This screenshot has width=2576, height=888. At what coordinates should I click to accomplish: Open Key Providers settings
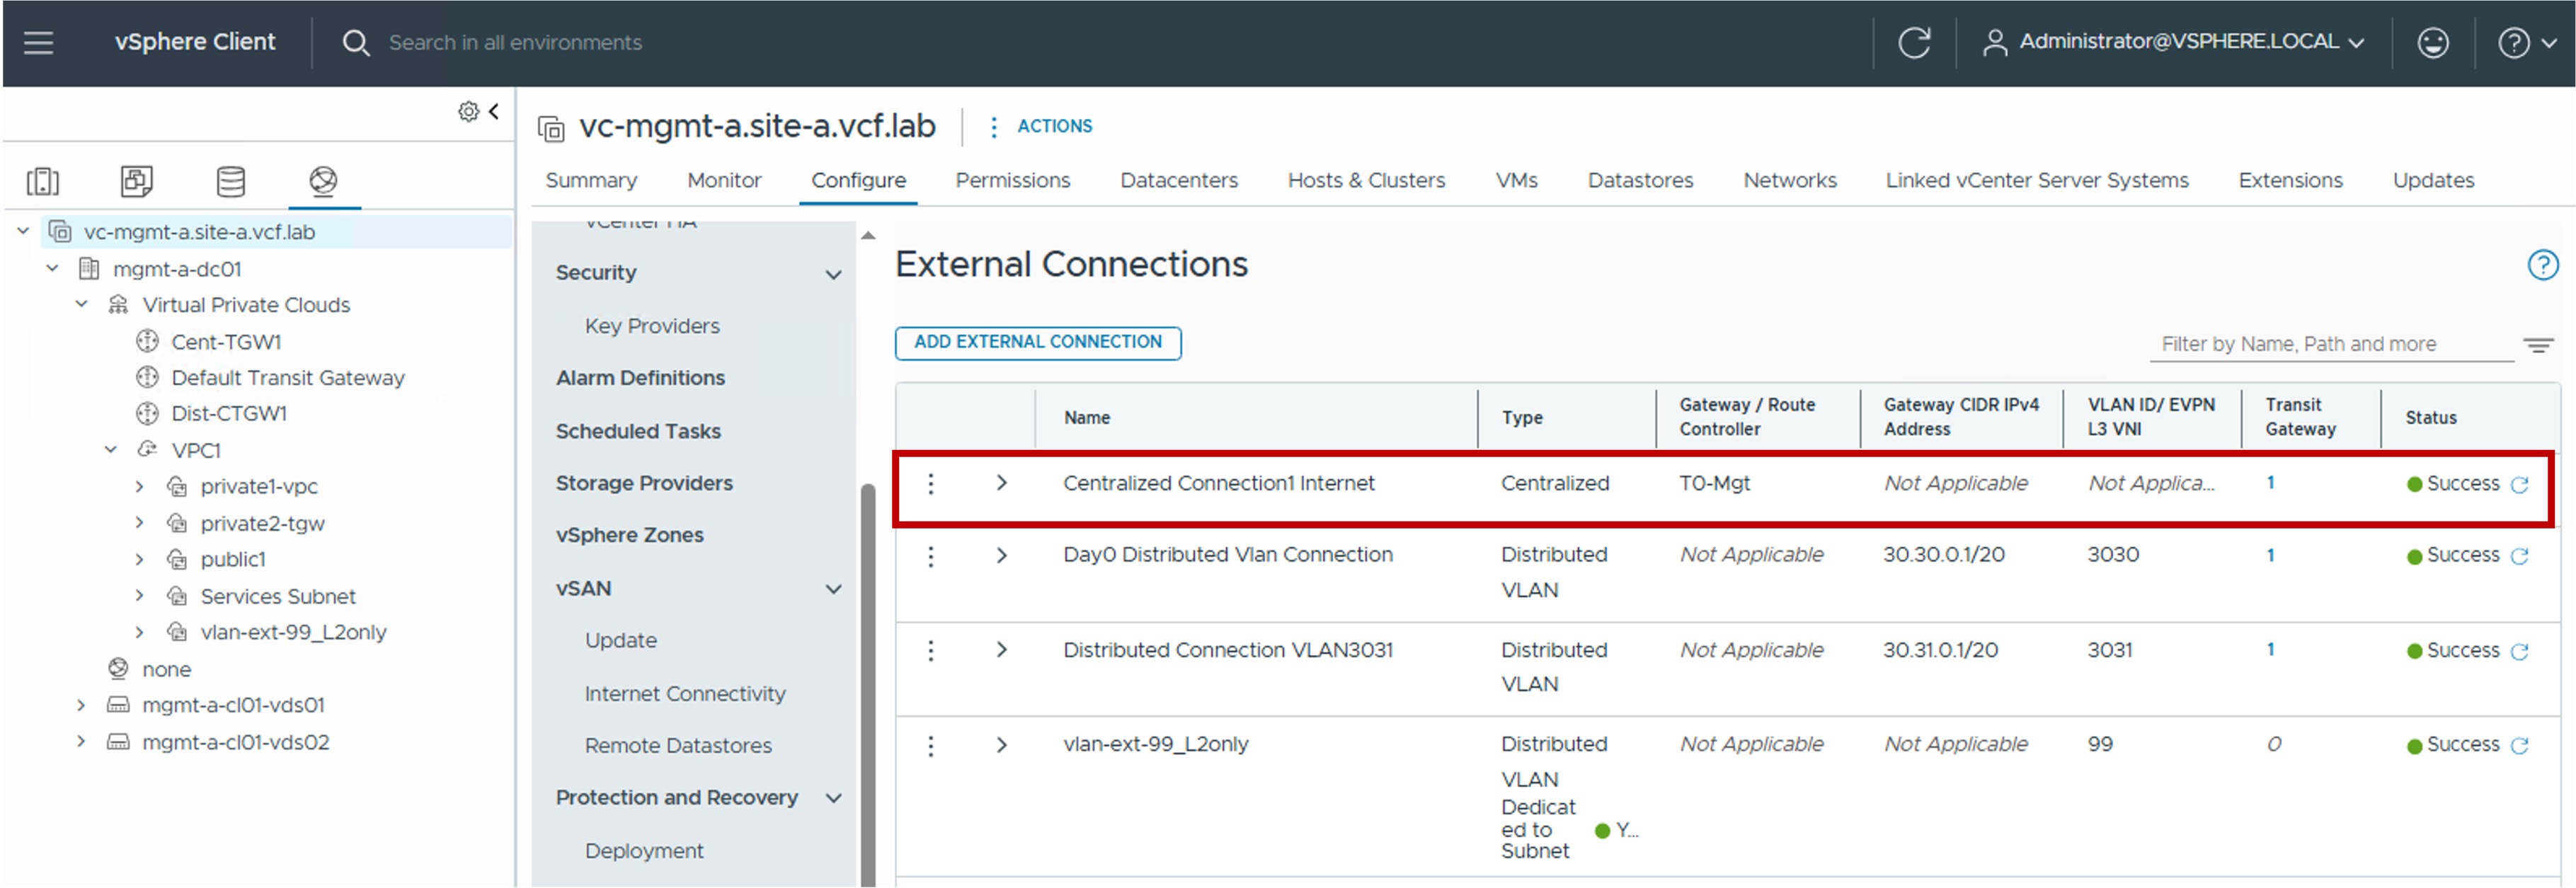[652, 327]
